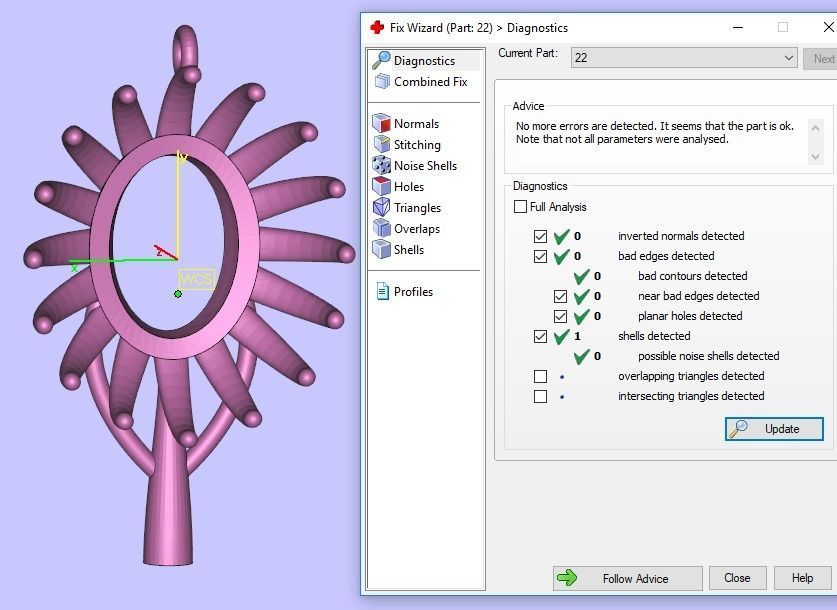The height and width of the screenshot is (610, 837).
Task: Click the Diagnostics magnifier icon
Action: pyautogui.click(x=381, y=60)
